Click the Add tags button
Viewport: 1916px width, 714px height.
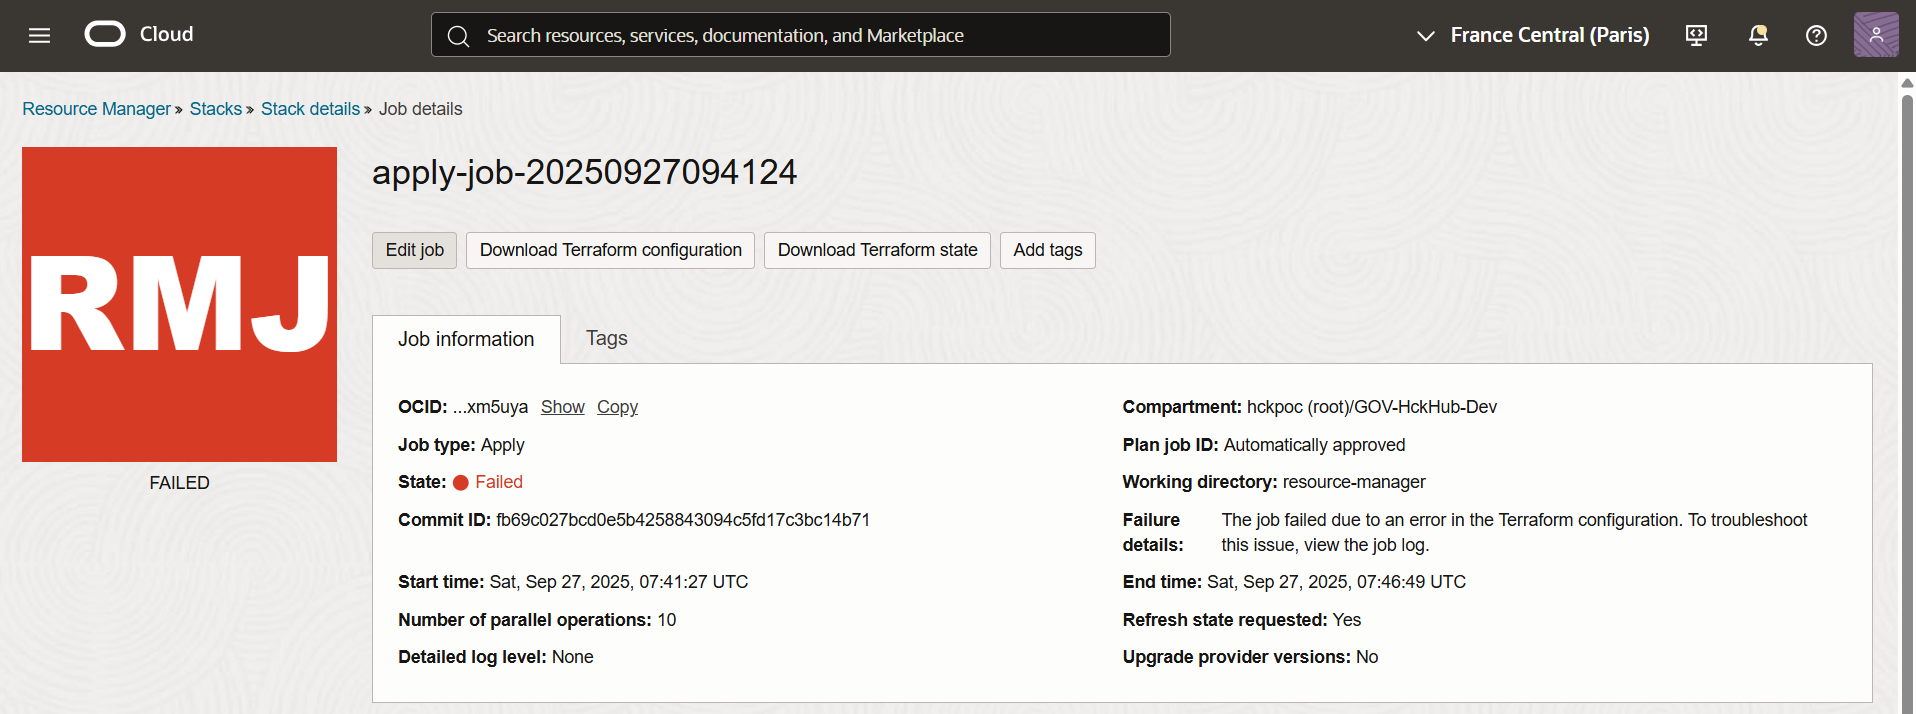[1048, 250]
